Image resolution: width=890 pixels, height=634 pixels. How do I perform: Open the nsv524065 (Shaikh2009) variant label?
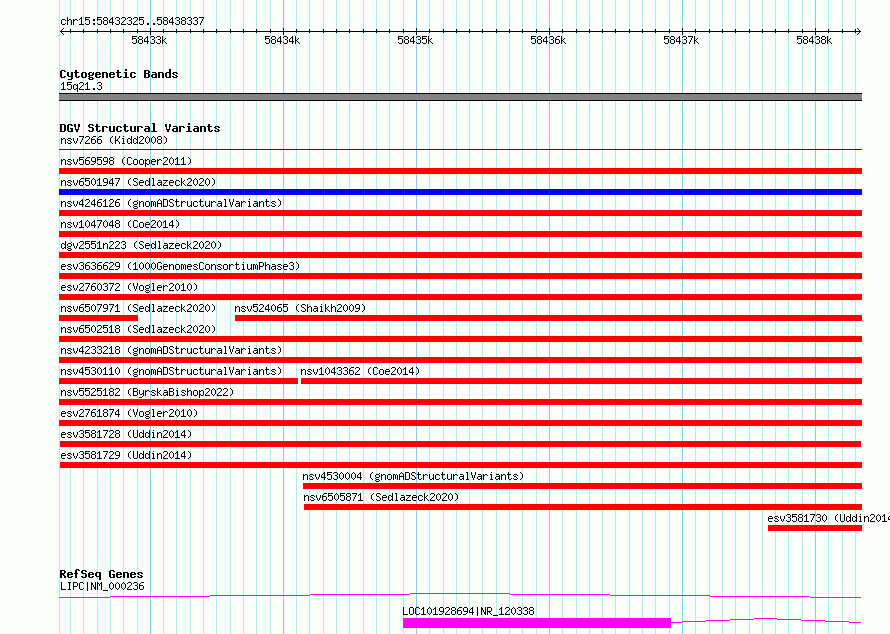click(x=300, y=308)
